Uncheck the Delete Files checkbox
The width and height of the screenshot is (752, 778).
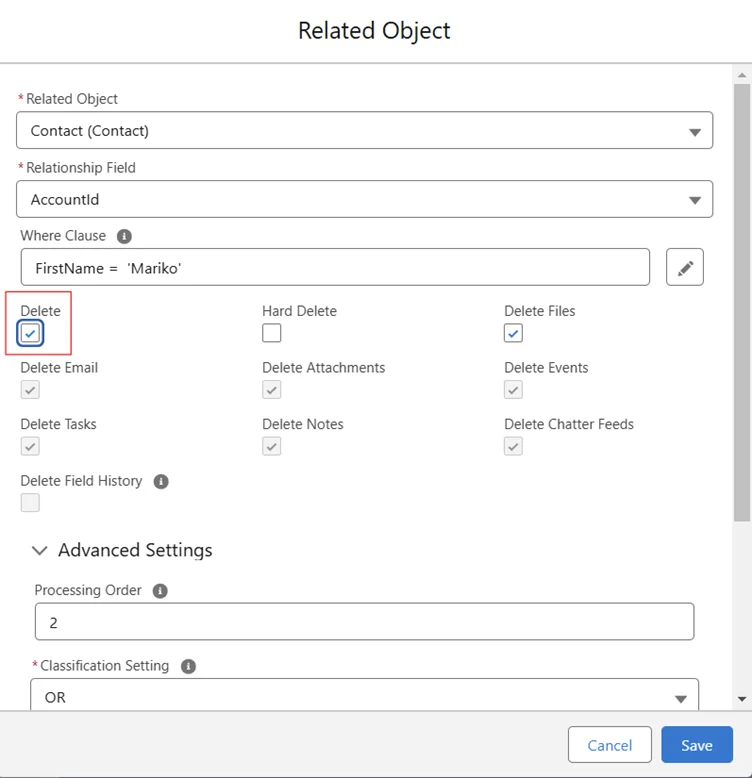(513, 333)
